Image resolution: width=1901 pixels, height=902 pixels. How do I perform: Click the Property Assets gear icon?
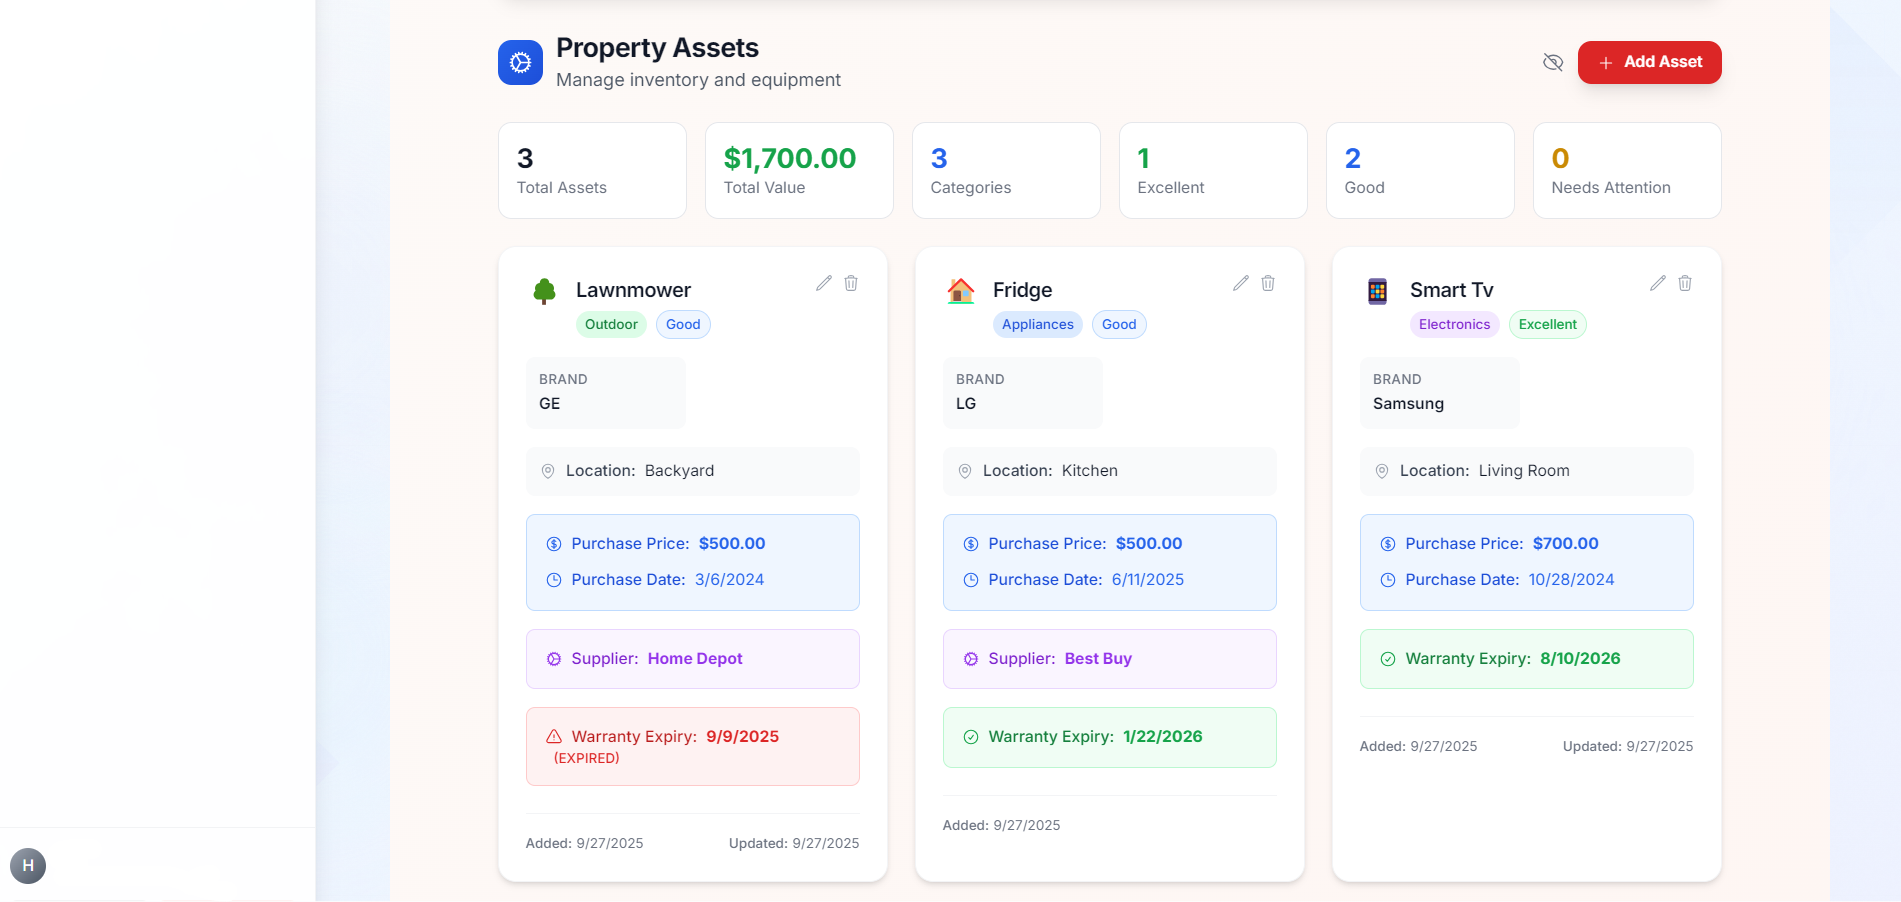[x=520, y=62]
